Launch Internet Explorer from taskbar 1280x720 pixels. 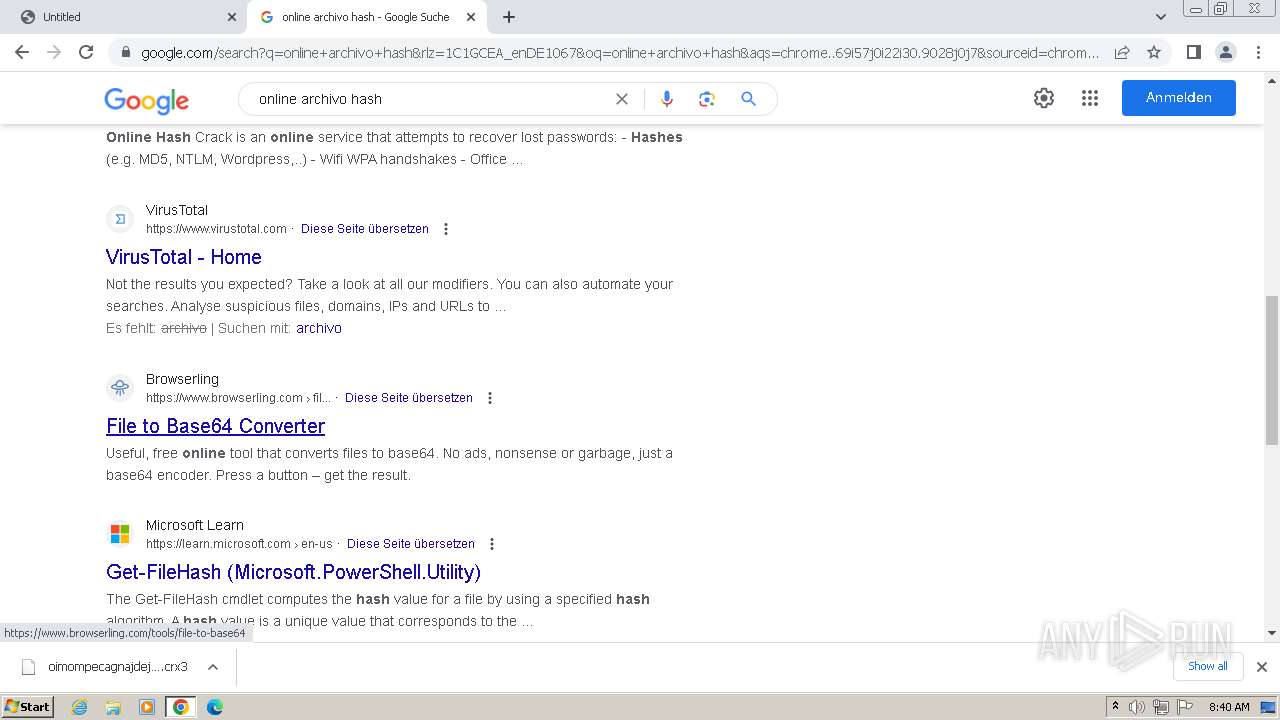79,707
